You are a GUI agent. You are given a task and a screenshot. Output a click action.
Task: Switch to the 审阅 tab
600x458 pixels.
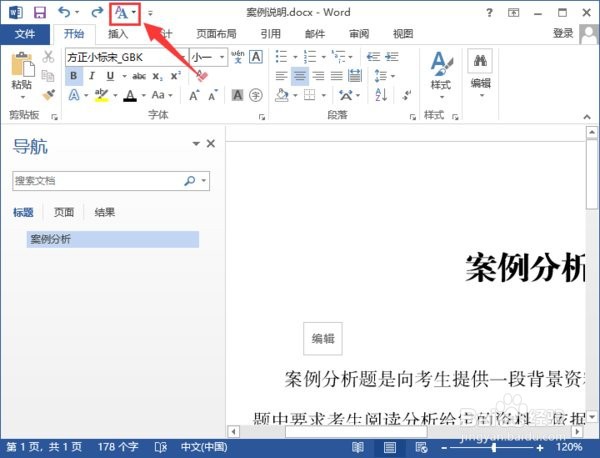(x=359, y=34)
